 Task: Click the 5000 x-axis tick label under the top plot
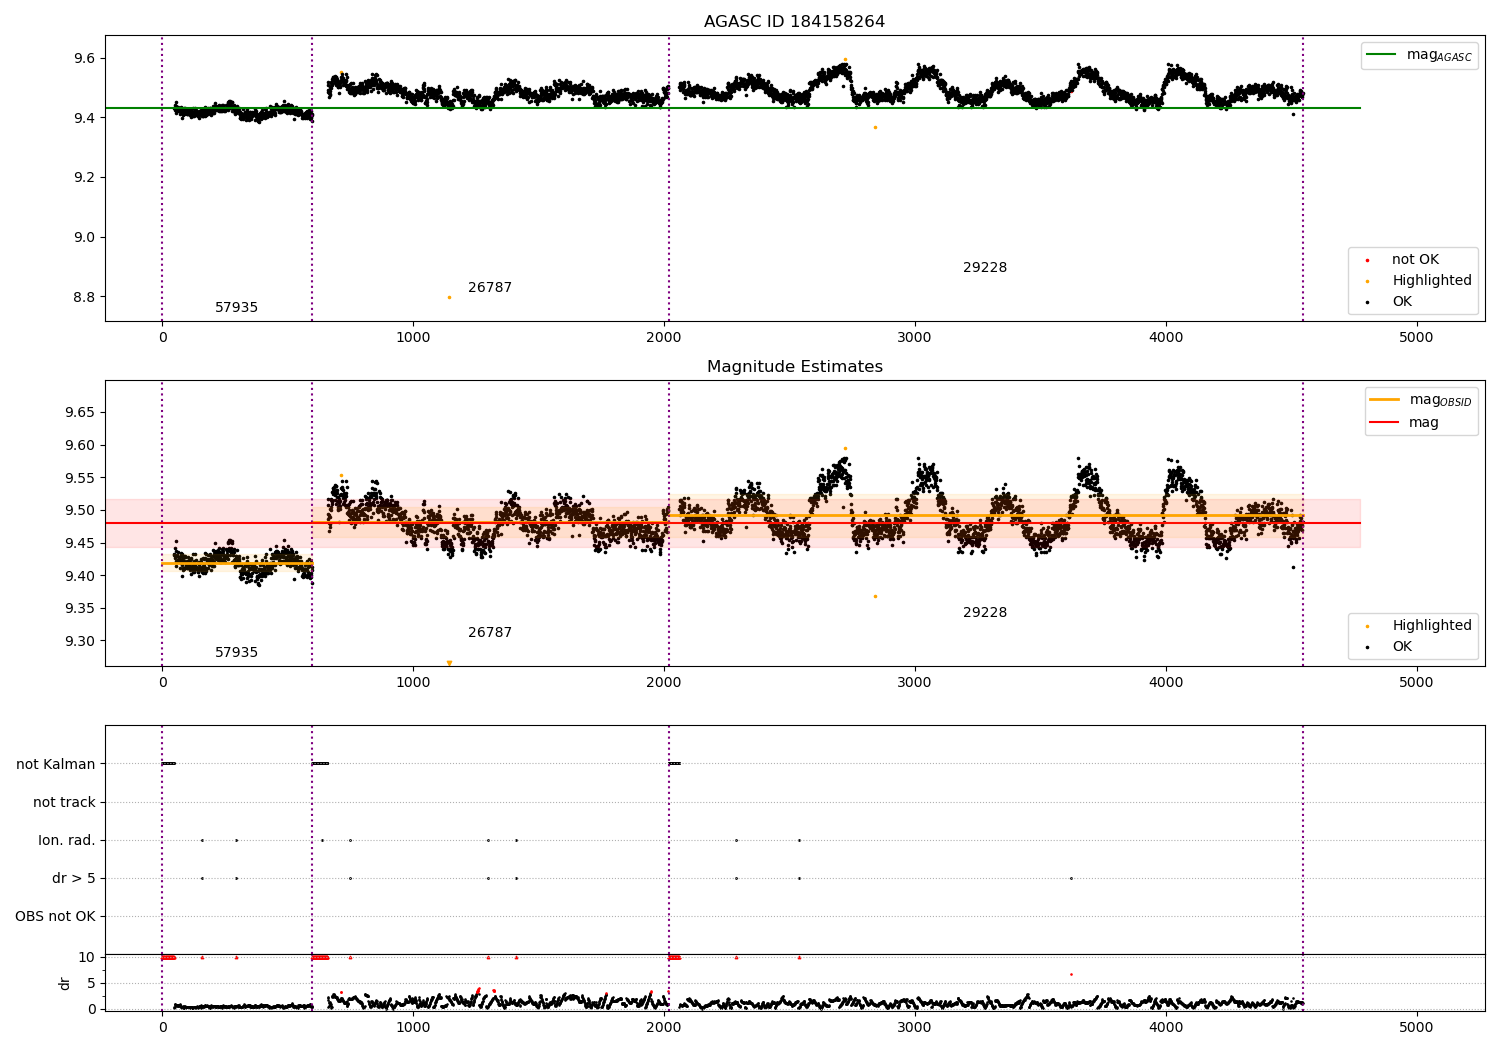point(1416,338)
